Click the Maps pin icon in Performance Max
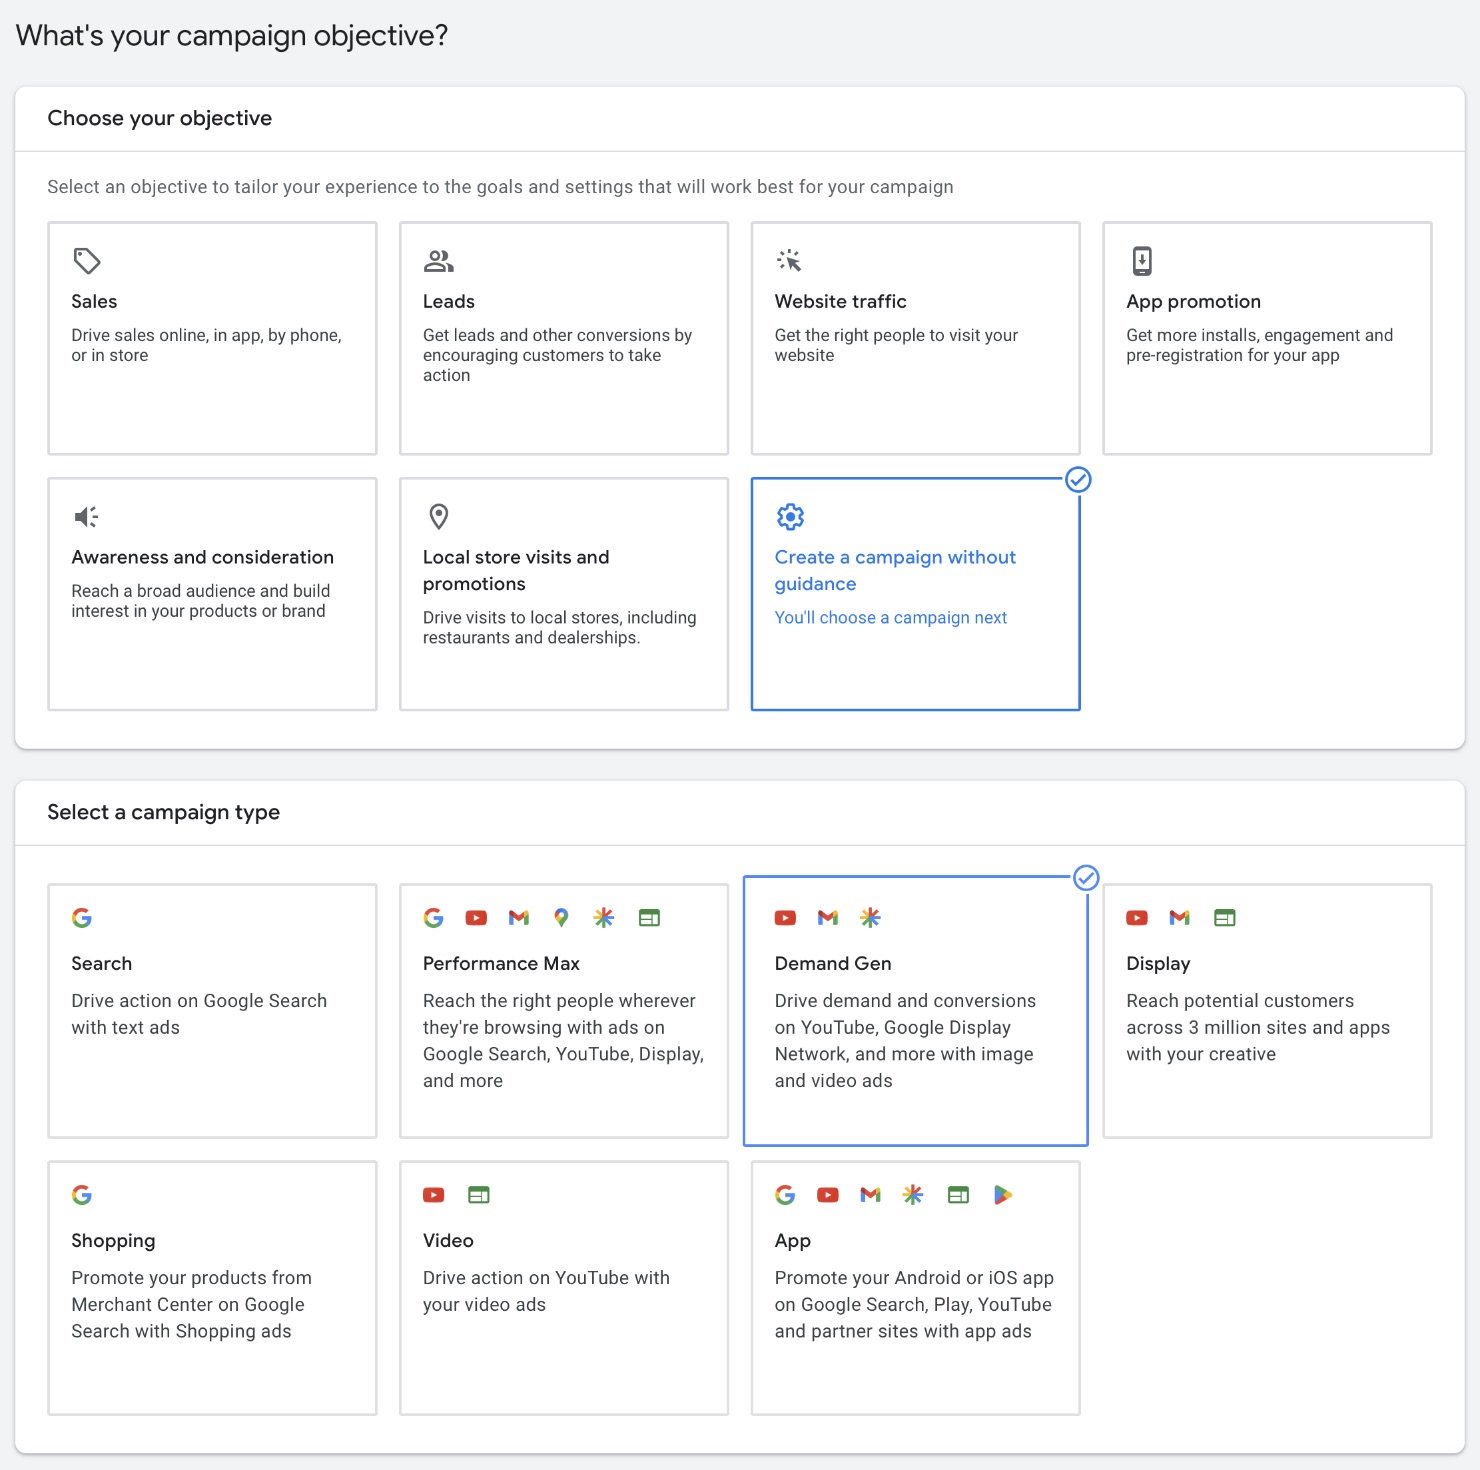This screenshot has width=1480, height=1470. (x=561, y=918)
